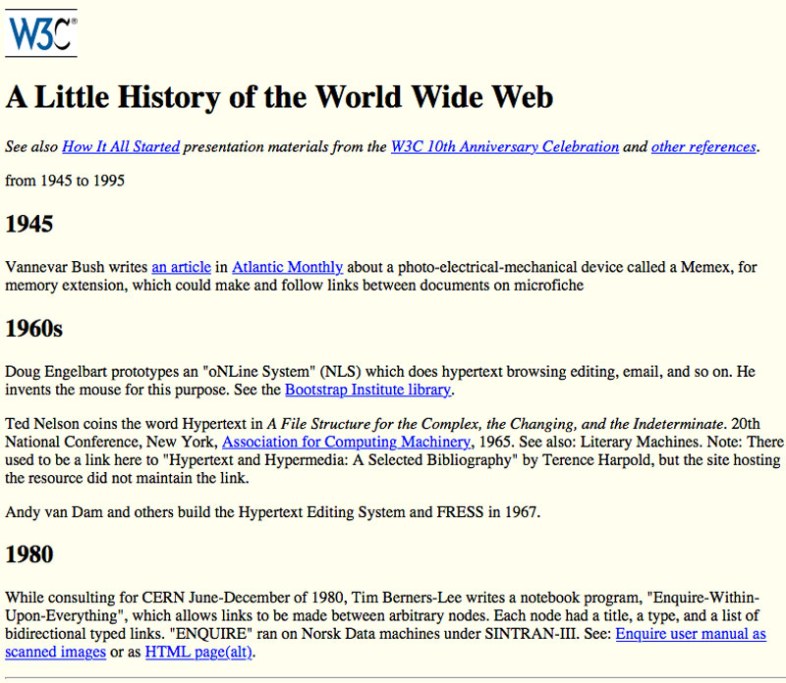Image resolution: width=786 pixels, height=683 pixels.
Task: Open the HTML page(alt) link
Action: pyautogui.click(x=199, y=652)
